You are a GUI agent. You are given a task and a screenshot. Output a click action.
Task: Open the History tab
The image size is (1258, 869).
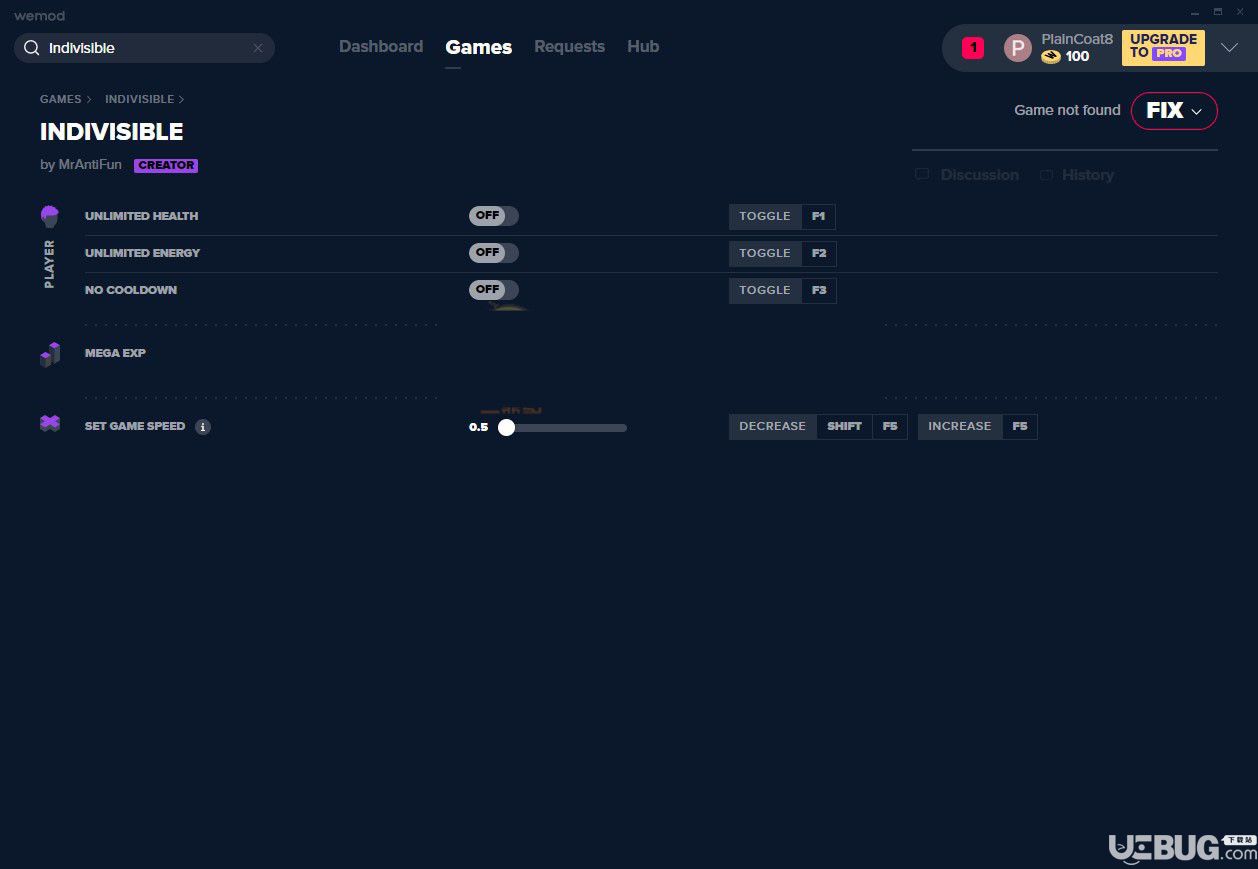[x=1087, y=175]
